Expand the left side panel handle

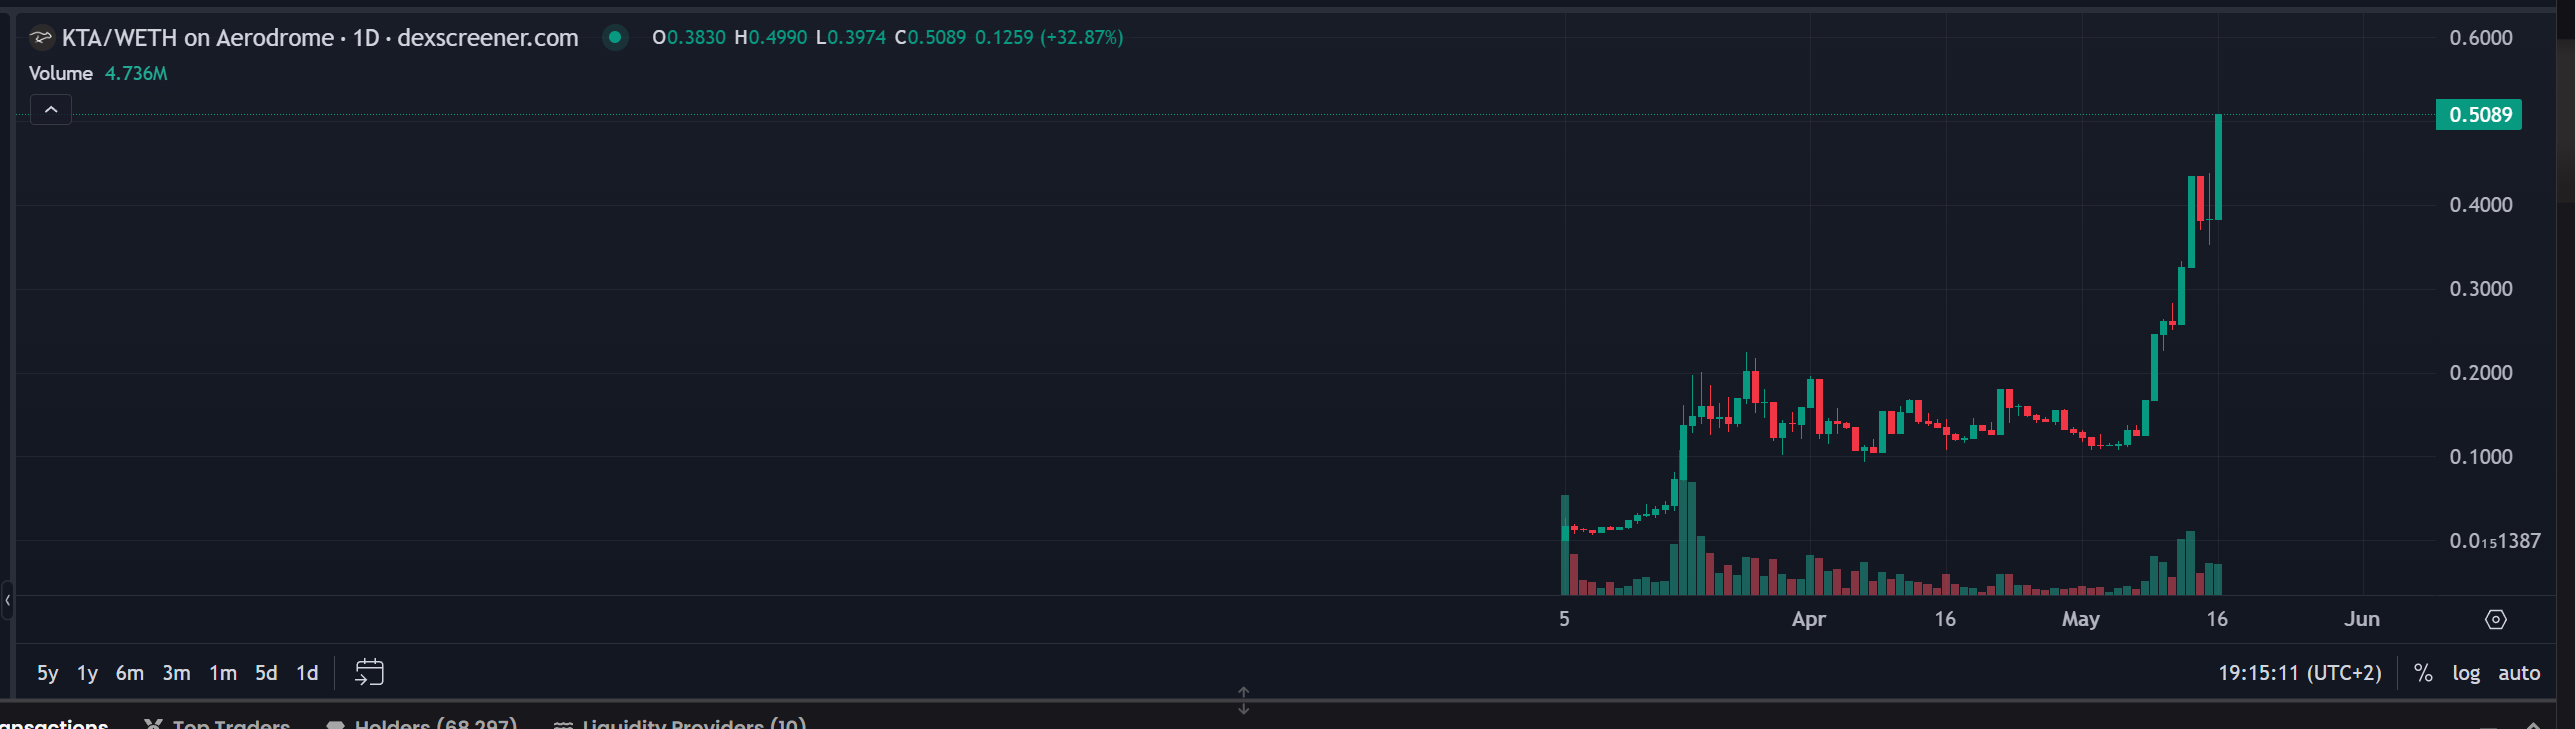point(7,600)
